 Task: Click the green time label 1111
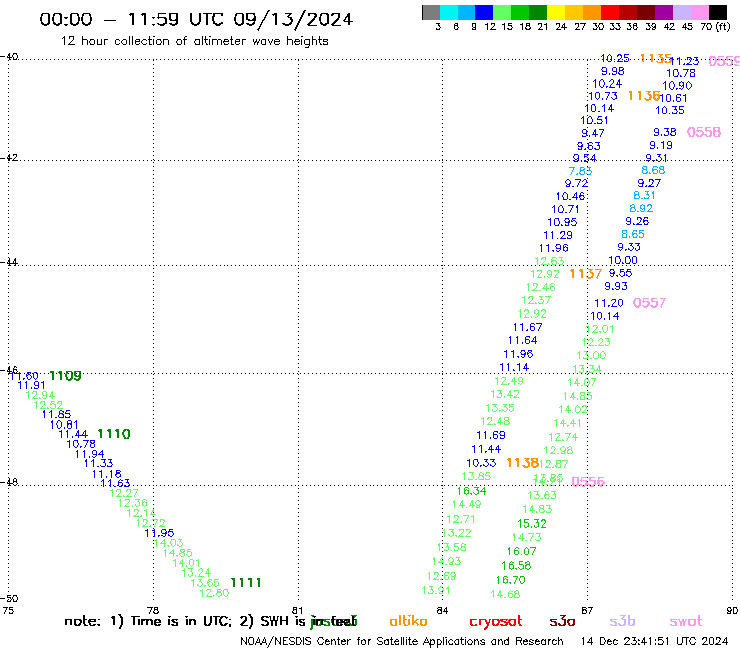click(x=245, y=582)
